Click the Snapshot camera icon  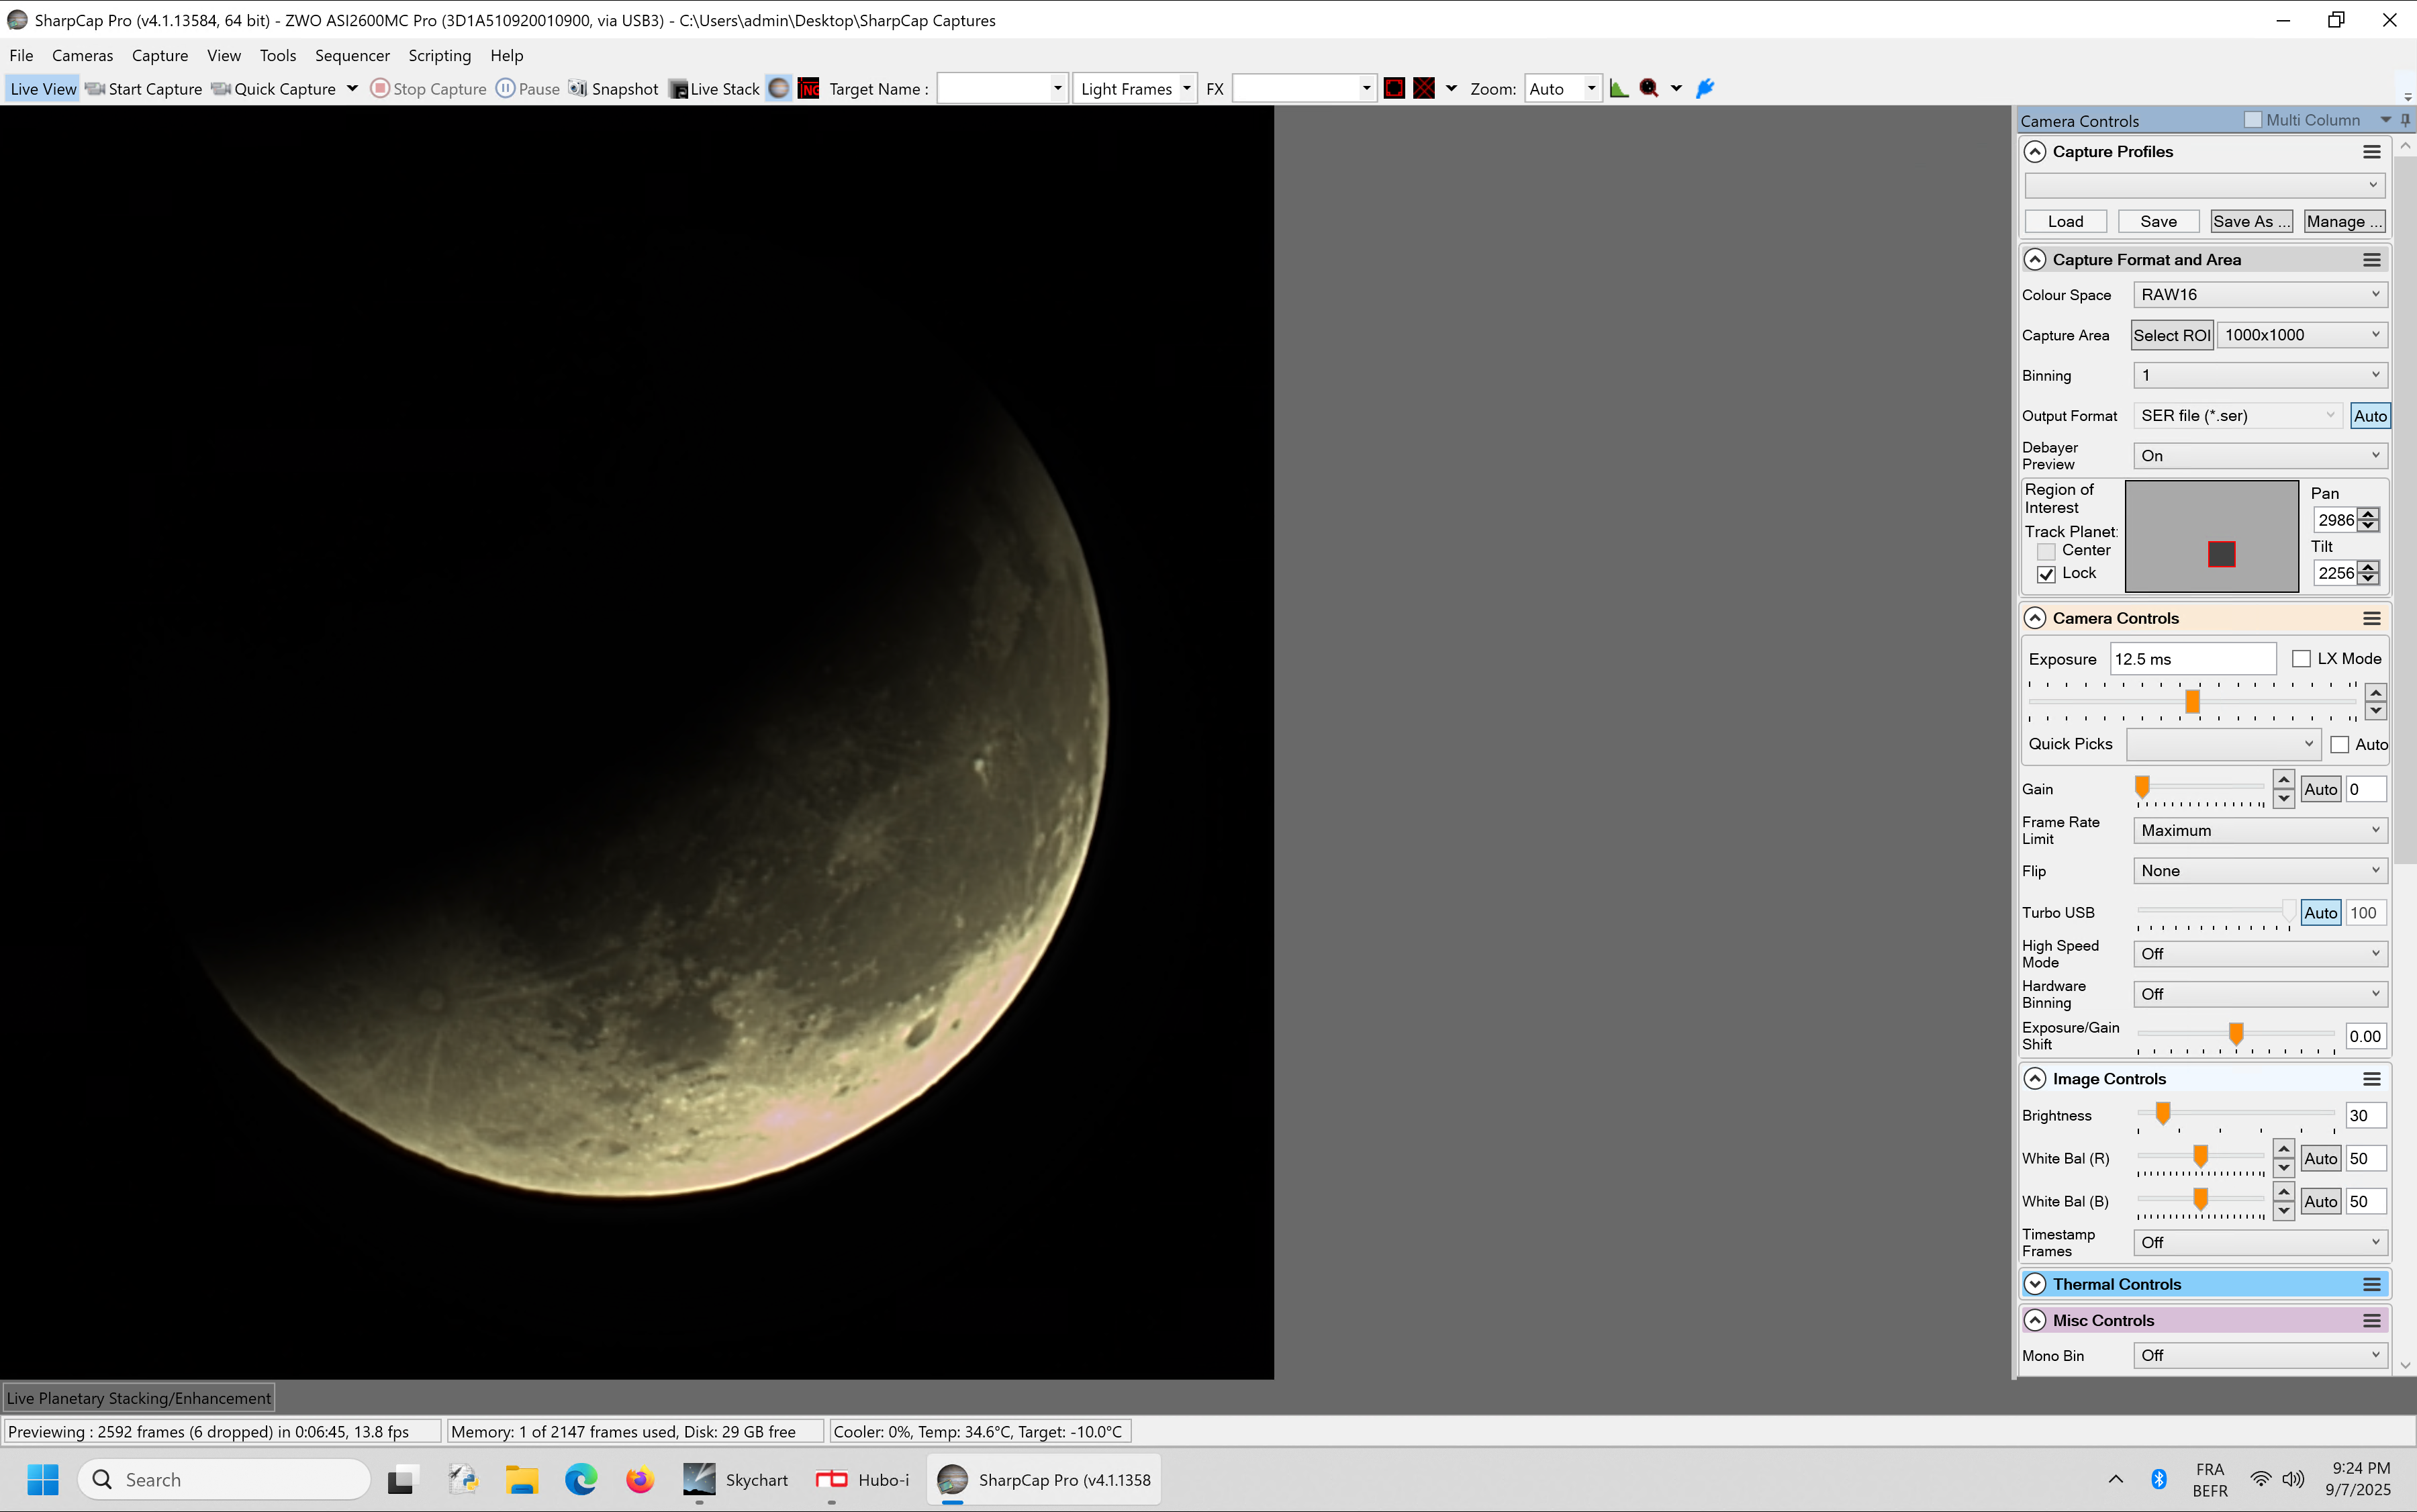[578, 89]
